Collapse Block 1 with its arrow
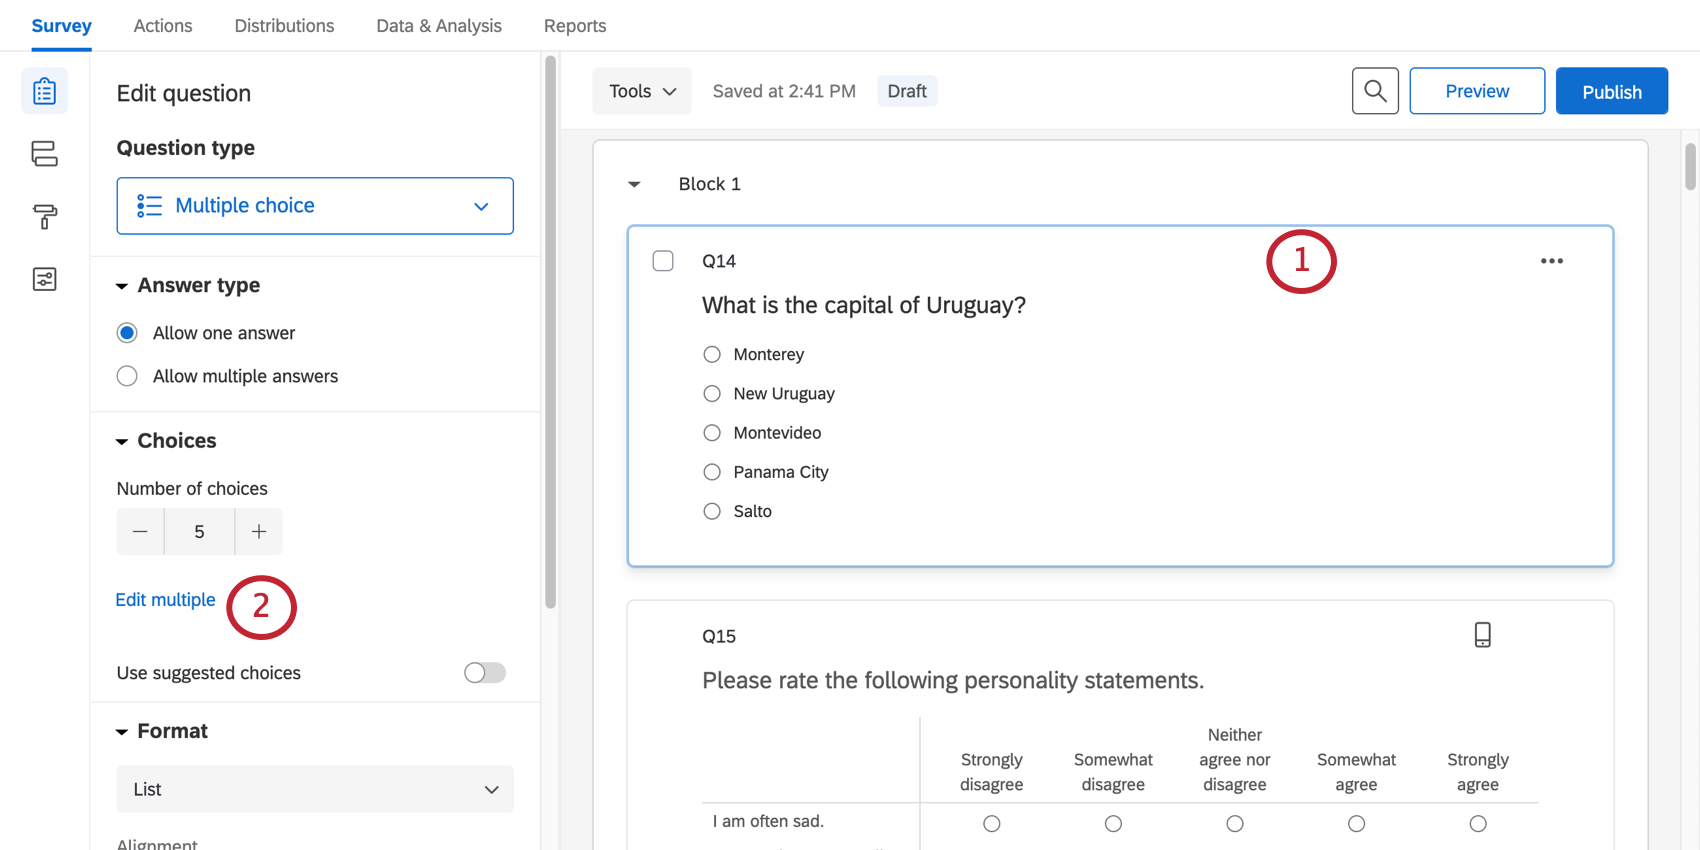1700x850 pixels. click(634, 184)
